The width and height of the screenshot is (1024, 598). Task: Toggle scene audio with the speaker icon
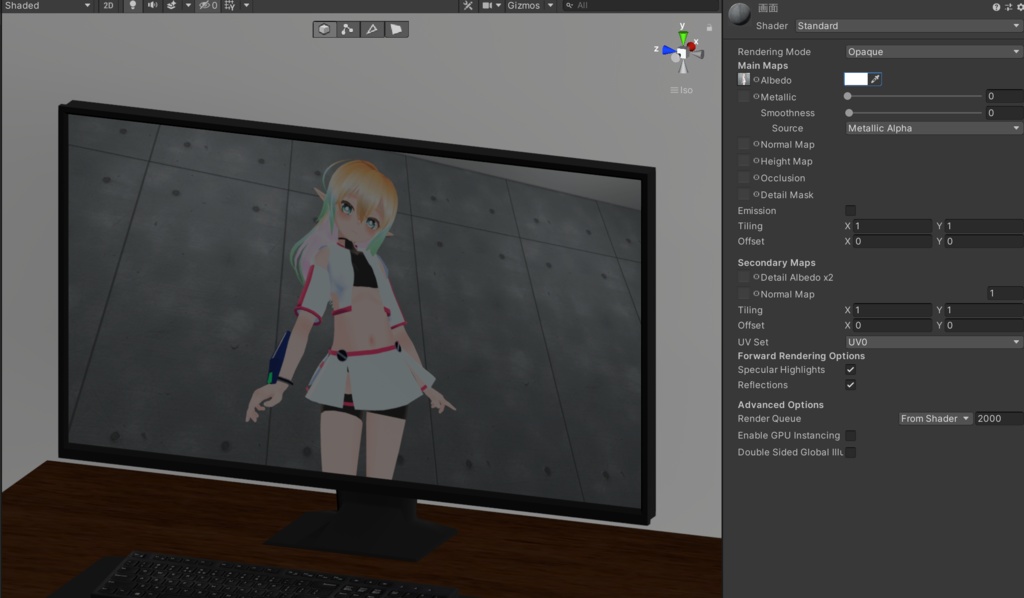point(152,5)
